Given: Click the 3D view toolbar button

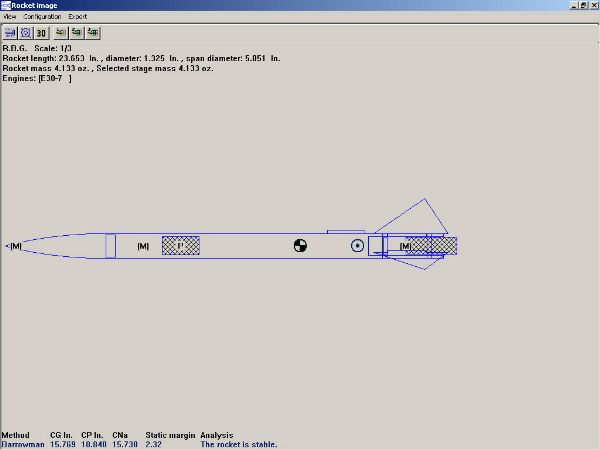Looking at the screenshot, I should tap(42, 32).
